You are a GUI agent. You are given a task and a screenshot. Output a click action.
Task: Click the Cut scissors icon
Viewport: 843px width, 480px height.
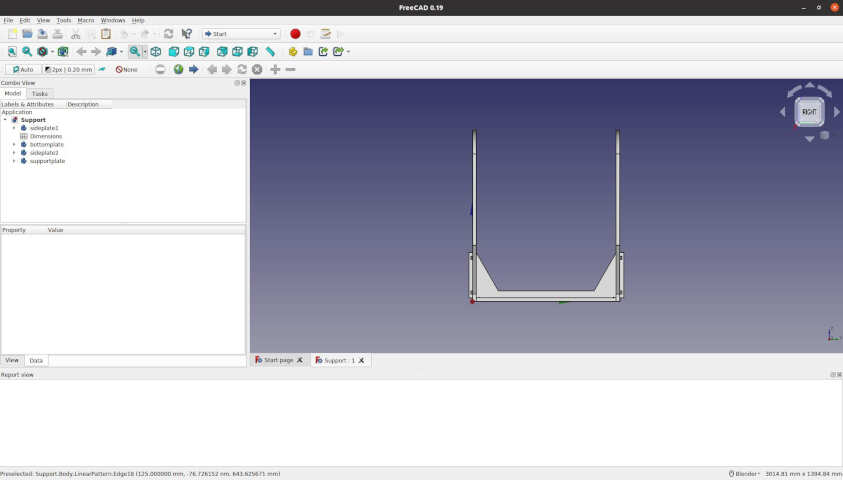point(75,34)
